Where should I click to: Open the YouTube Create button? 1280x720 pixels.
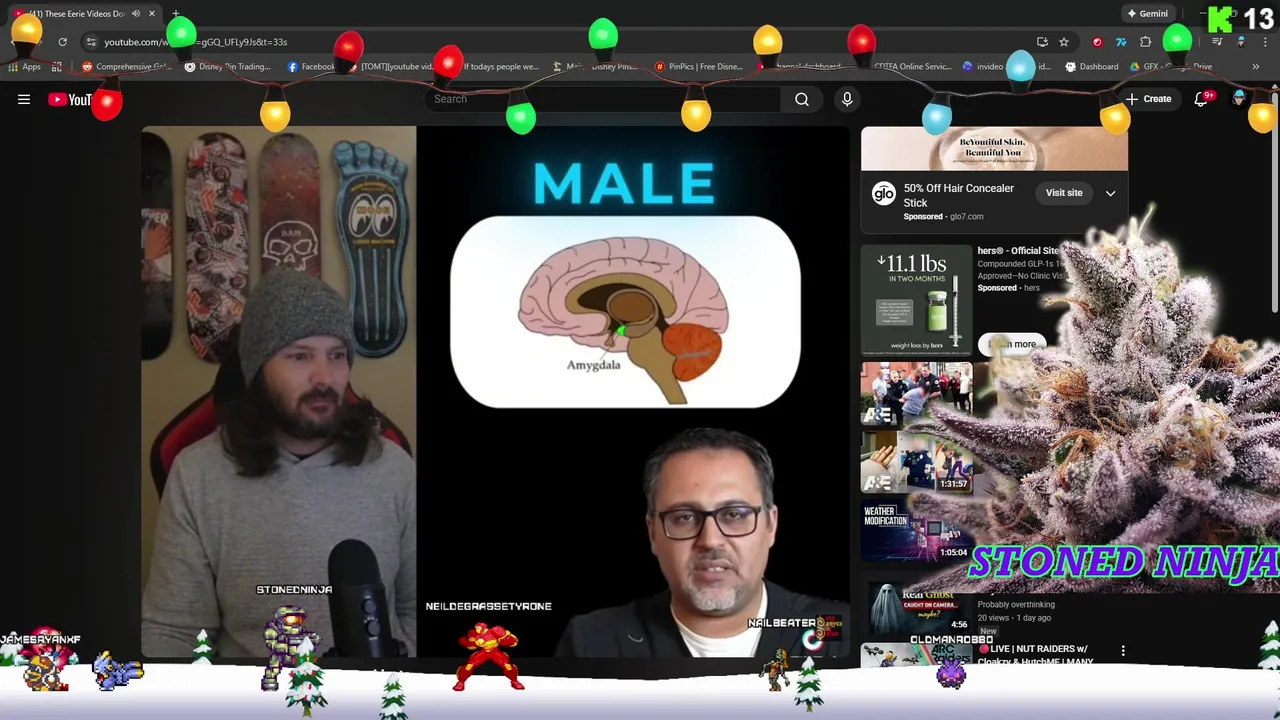[x=1148, y=99]
